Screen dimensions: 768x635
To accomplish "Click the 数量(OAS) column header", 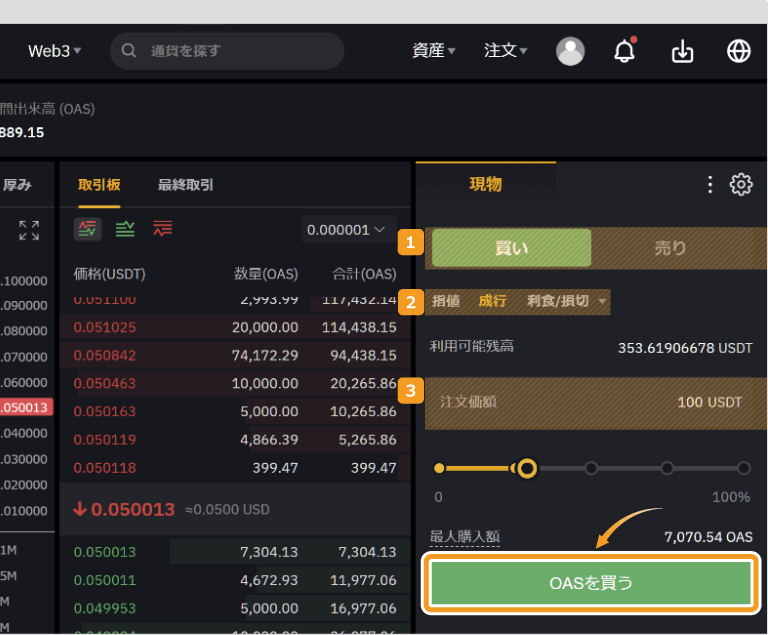I will coord(266,274).
